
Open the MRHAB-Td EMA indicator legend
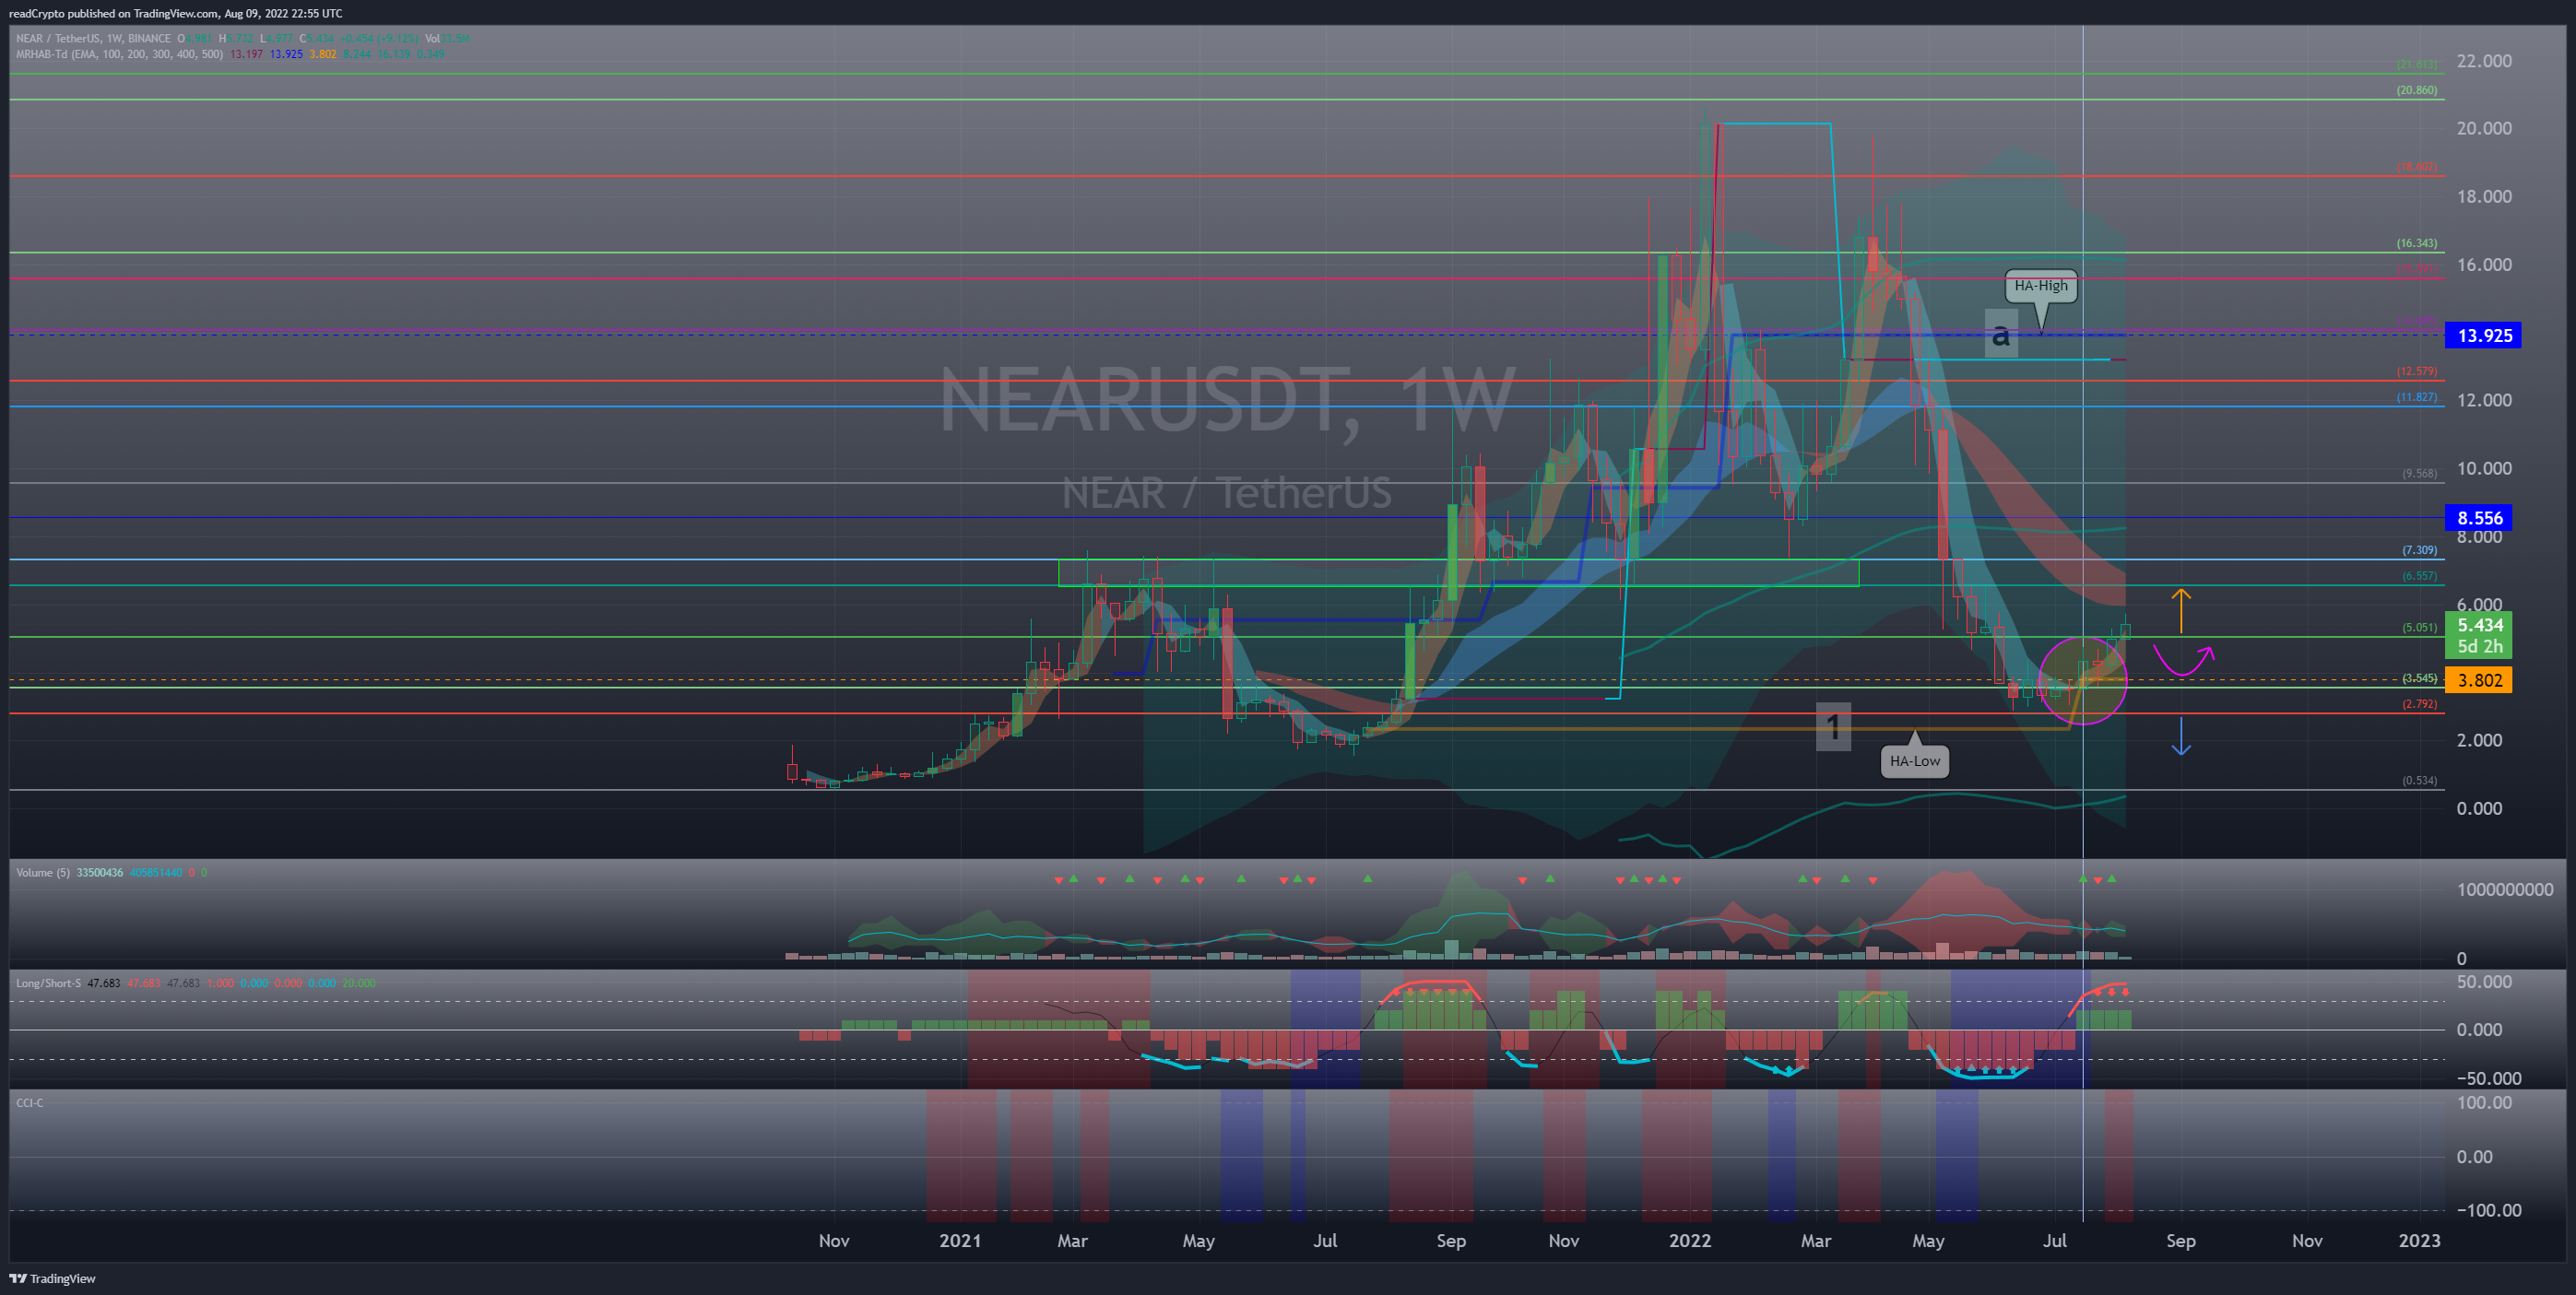tap(119, 54)
